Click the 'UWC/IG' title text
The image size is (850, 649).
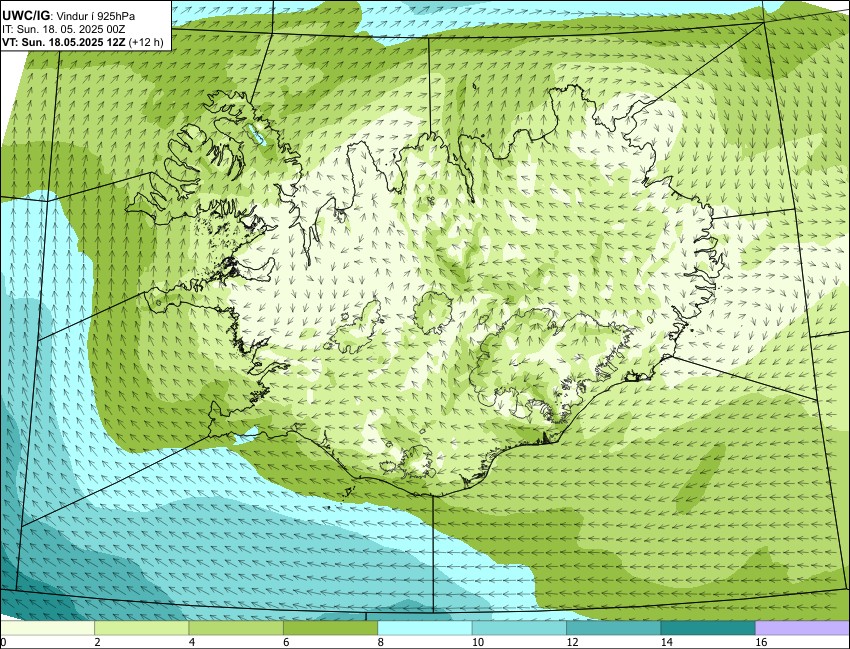coord(25,16)
